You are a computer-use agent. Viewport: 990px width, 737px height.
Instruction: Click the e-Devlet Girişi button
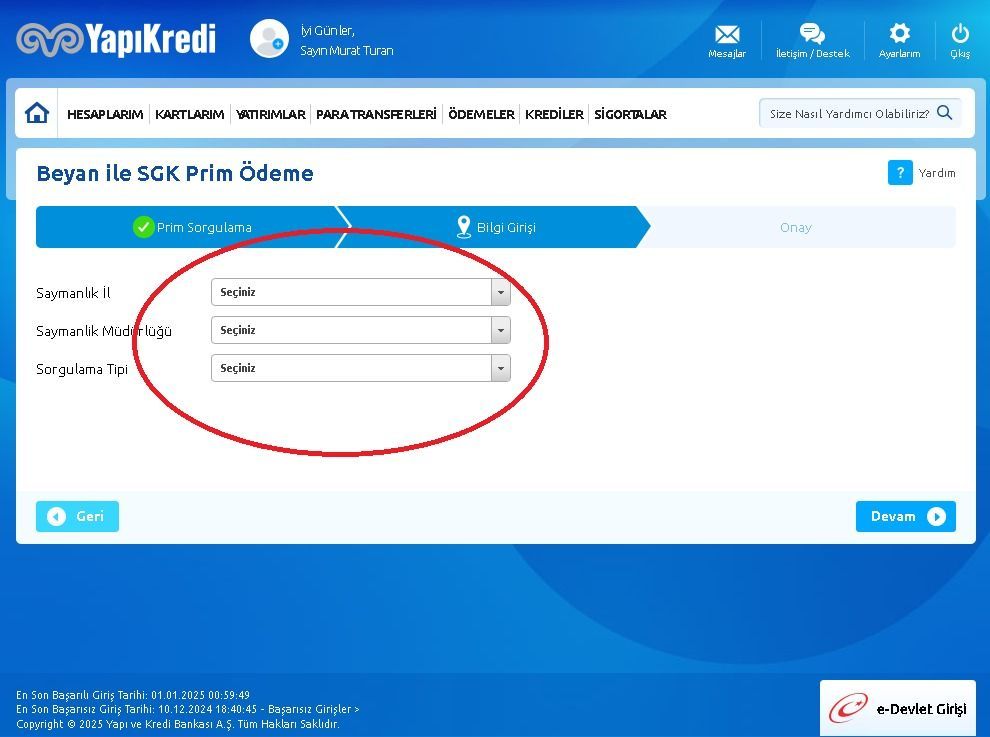click(897, 708)
